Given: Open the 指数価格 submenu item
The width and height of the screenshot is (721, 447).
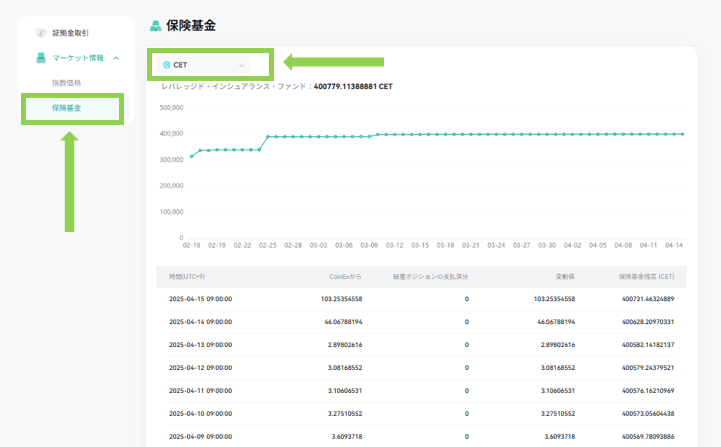Looking at the screenshot, I should (66, 83).
